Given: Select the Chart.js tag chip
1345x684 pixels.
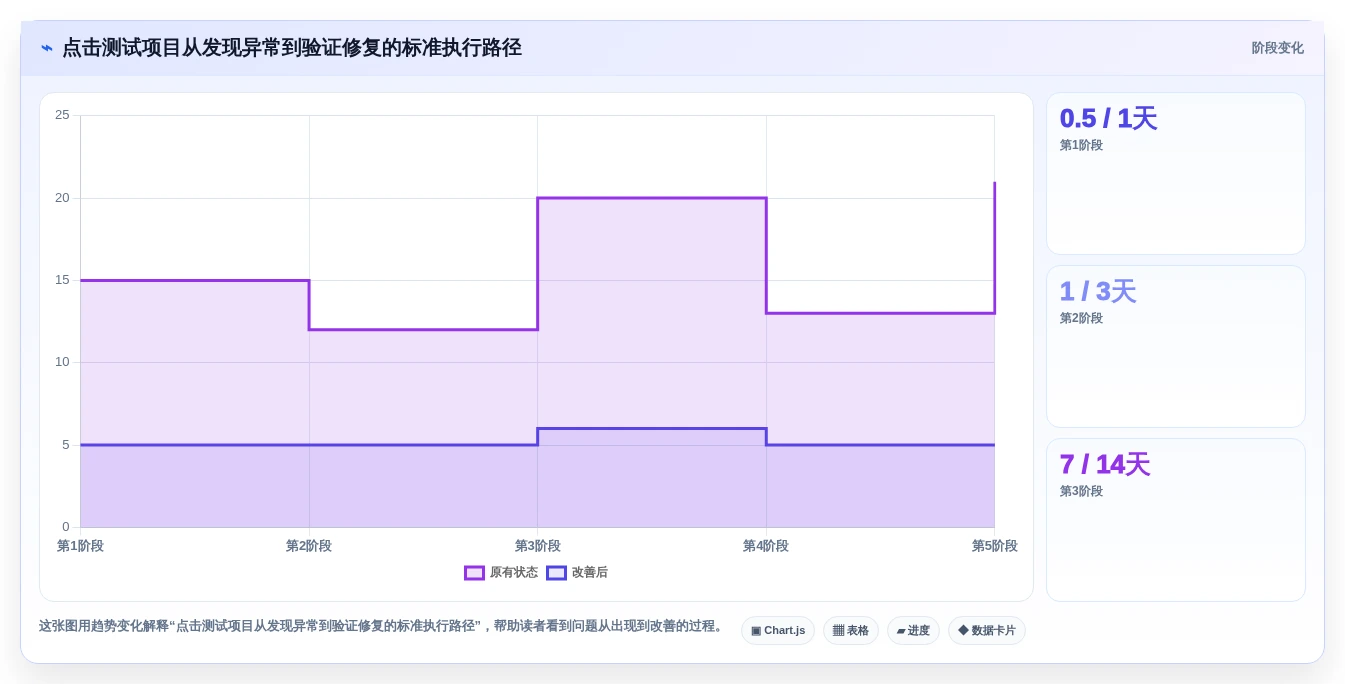Looking at the screenshot, I should (778, 631).
